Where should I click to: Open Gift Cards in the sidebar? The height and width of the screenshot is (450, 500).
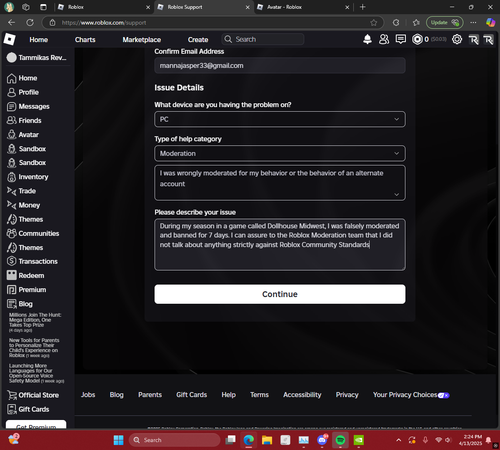coord(28,409)
